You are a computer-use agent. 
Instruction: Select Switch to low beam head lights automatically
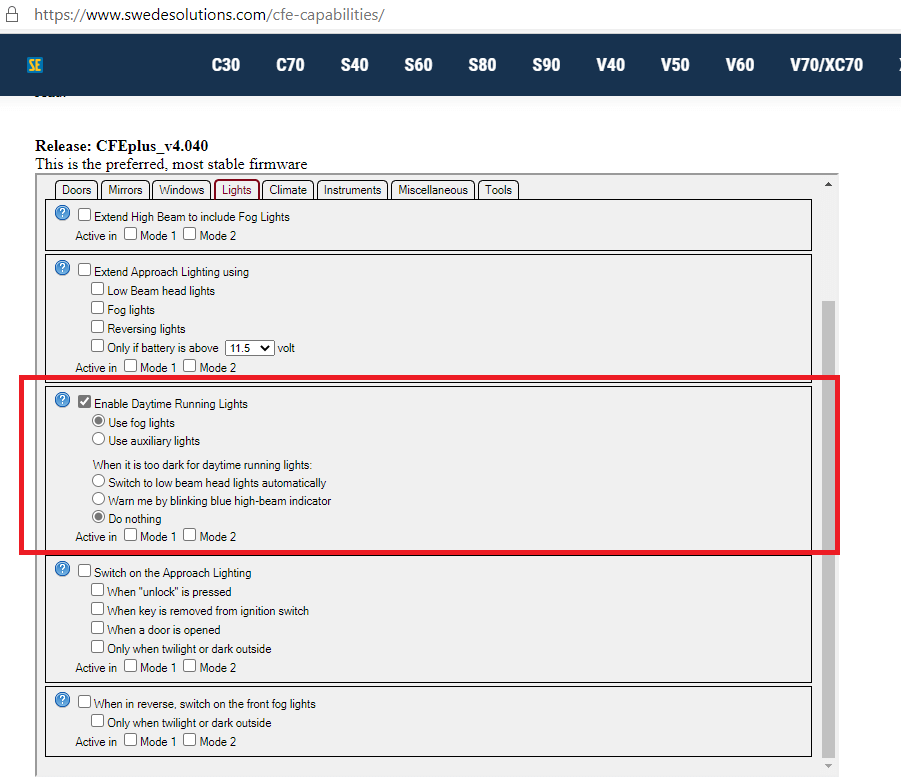98,480
